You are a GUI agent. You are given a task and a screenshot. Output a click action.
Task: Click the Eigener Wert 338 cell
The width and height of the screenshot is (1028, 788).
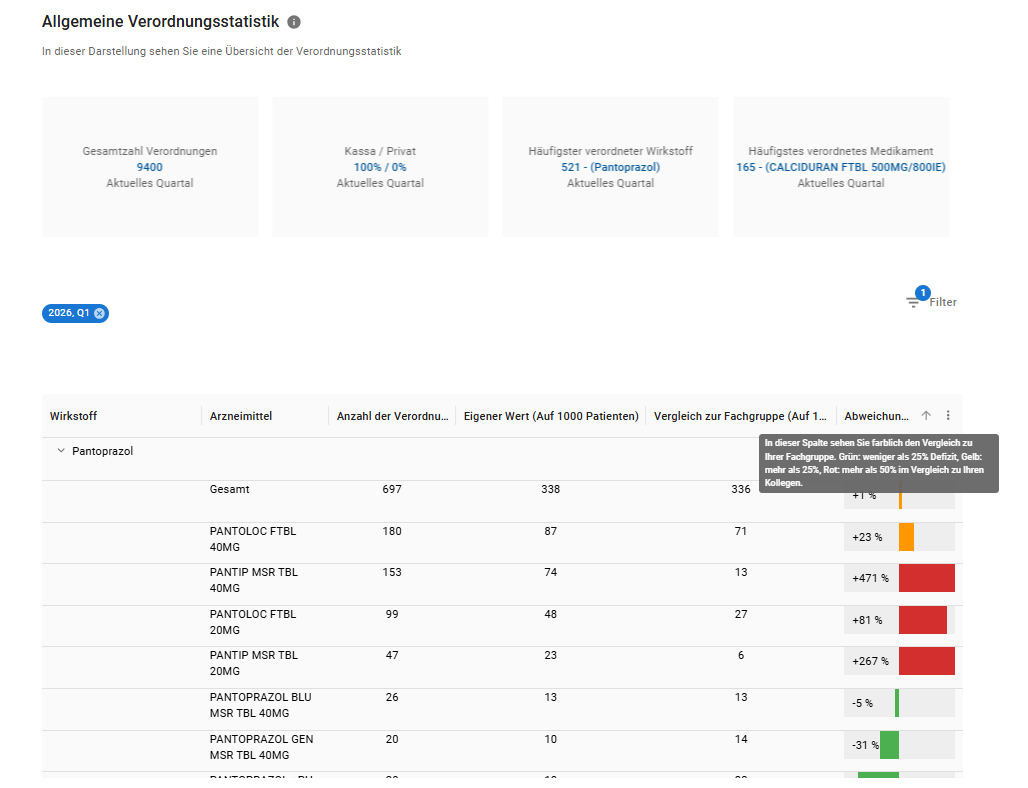pyautogui.click(x=551, y=489)
